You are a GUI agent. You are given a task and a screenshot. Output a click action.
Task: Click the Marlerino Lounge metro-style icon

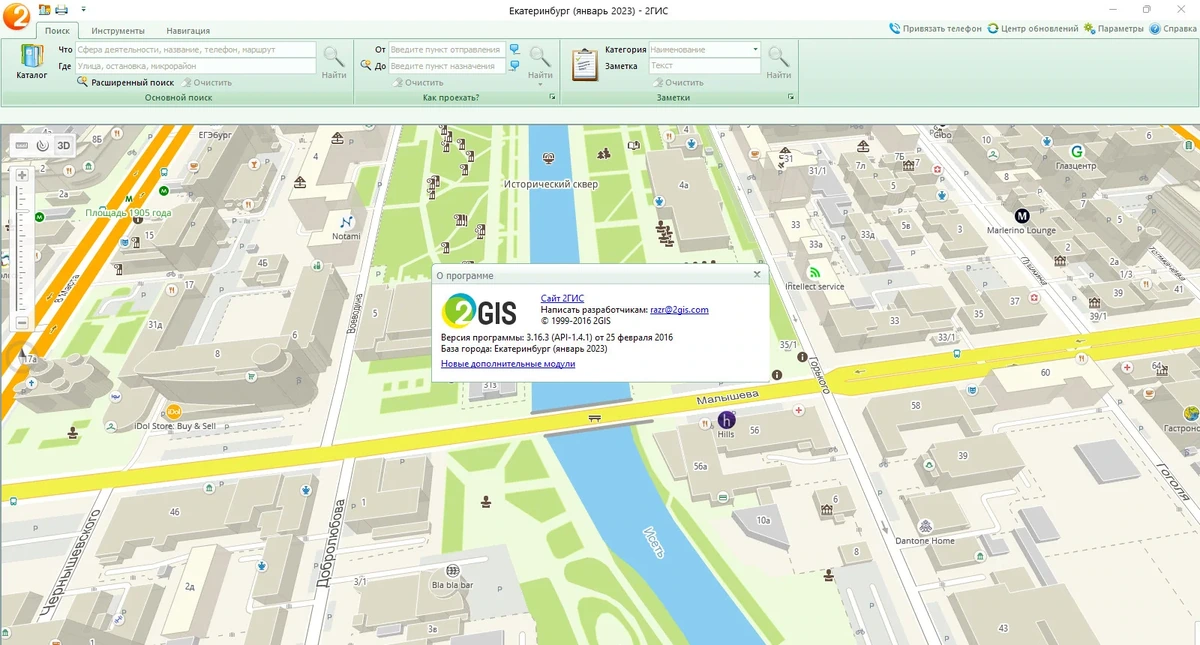(1022, 215)
